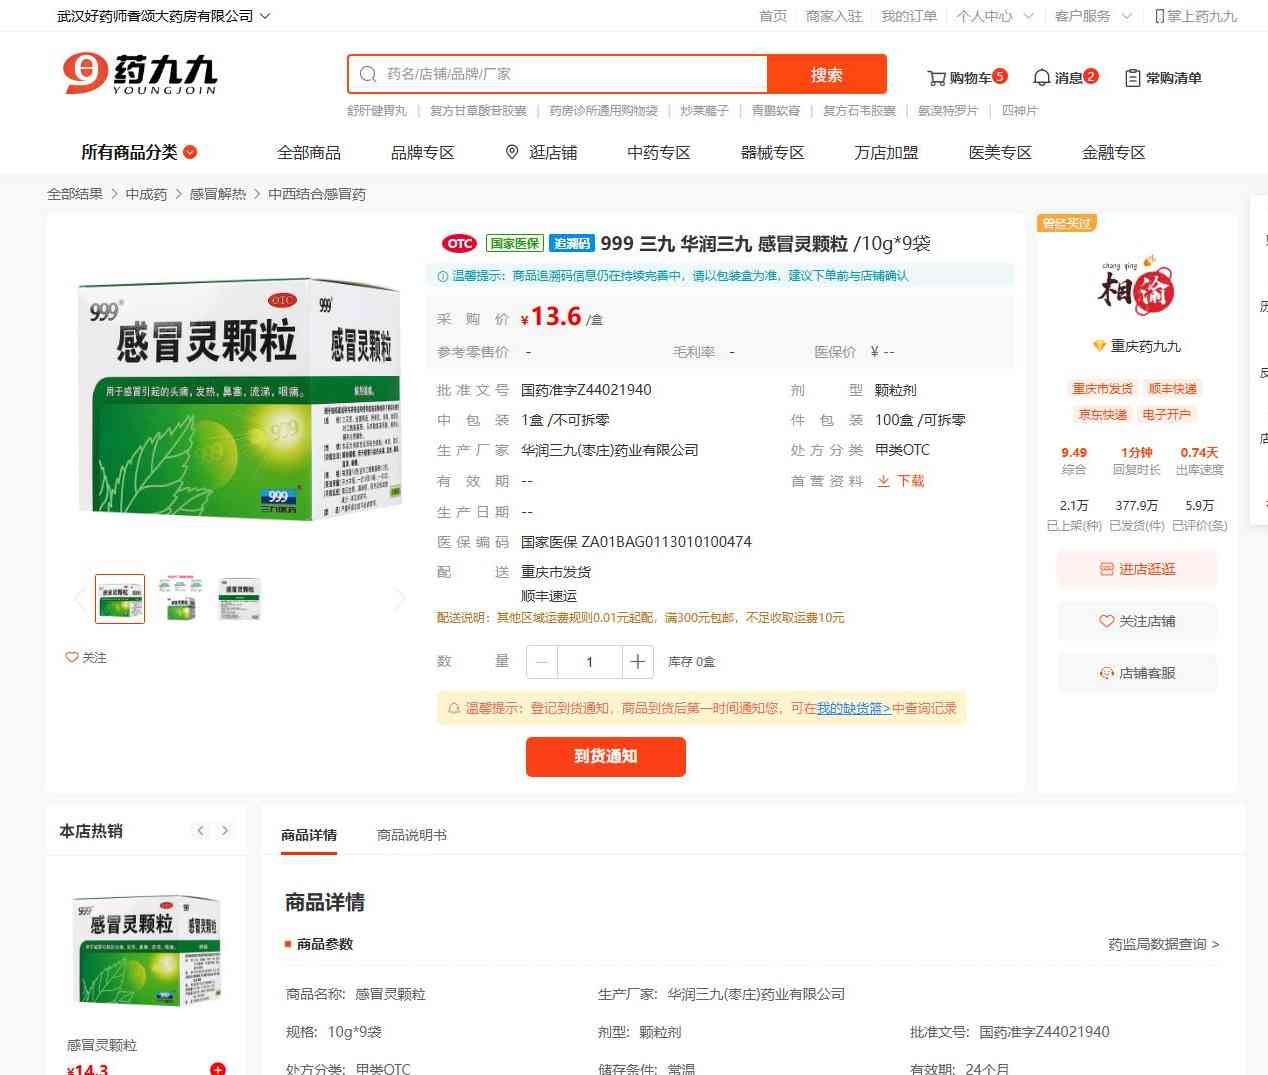Click the 到货通知 button
This screenshot has height=1075, width=1268.
click(x=605, y=756)
